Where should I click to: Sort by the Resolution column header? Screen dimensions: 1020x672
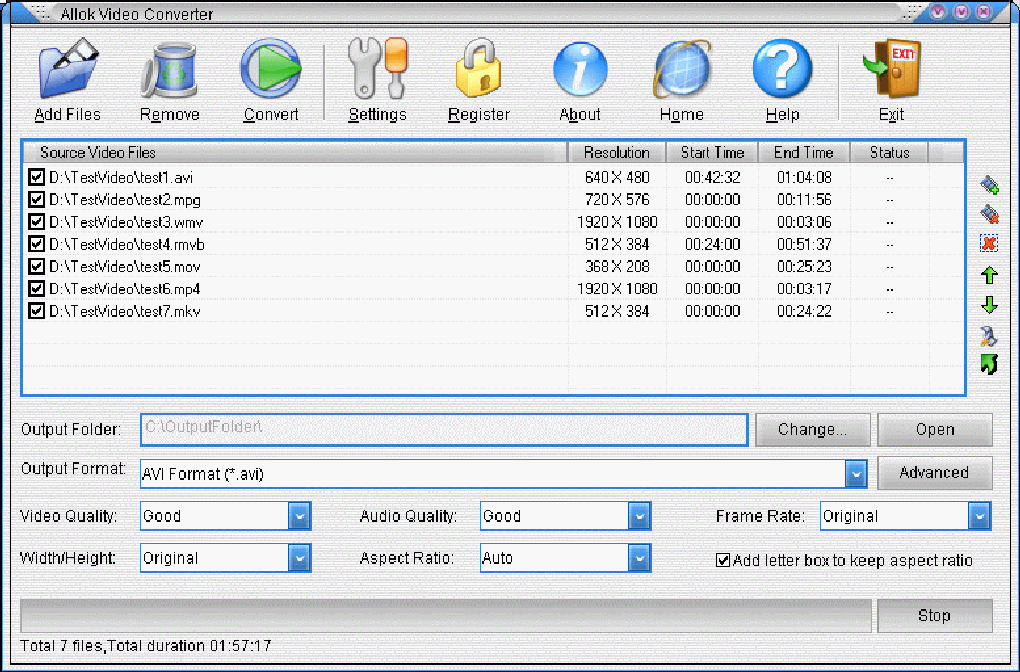(x=617, y=153)
